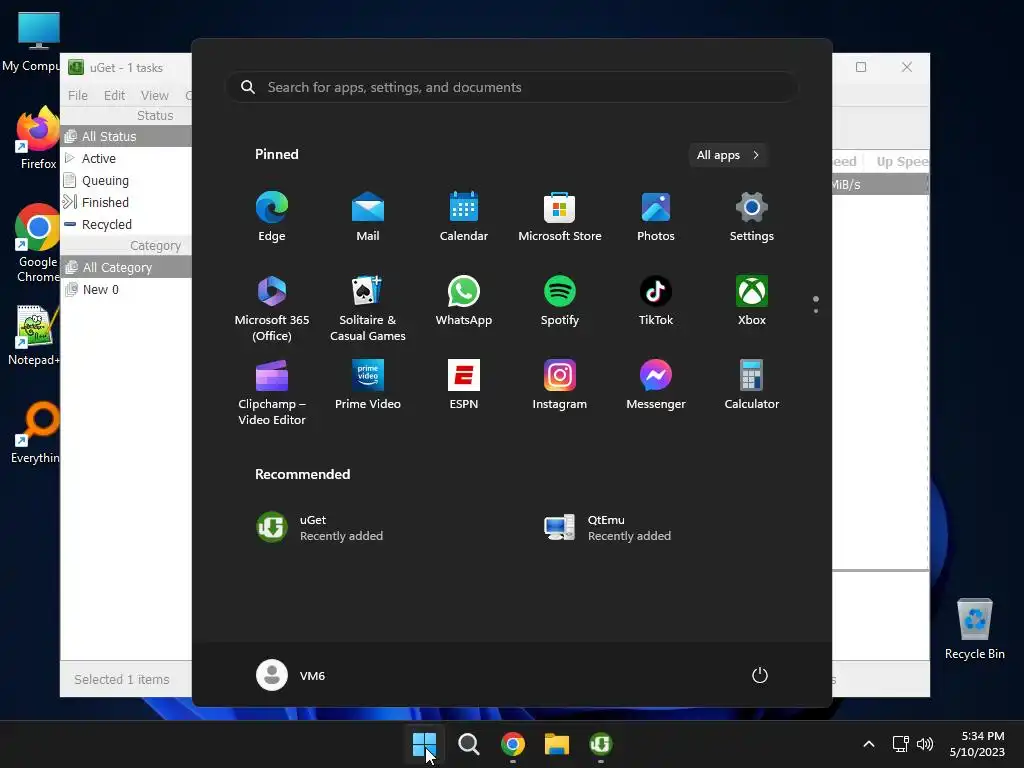This screenshot has height=768, width=1024.
Task: Open the TikTok app
Action: 656,300
